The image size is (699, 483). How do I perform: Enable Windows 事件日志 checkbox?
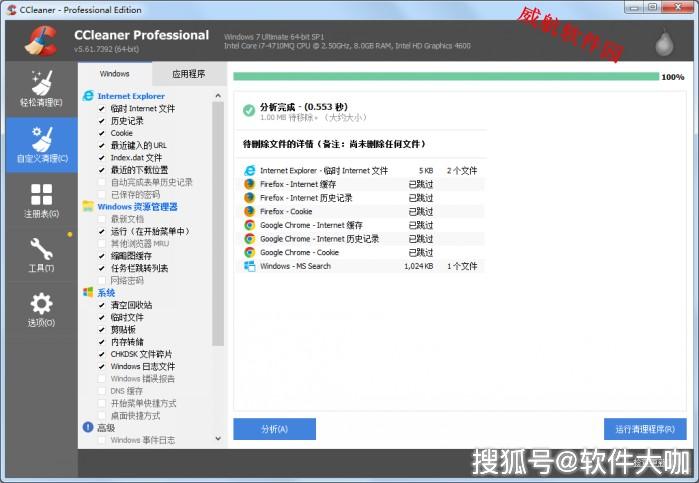click(x=102, y=440)
